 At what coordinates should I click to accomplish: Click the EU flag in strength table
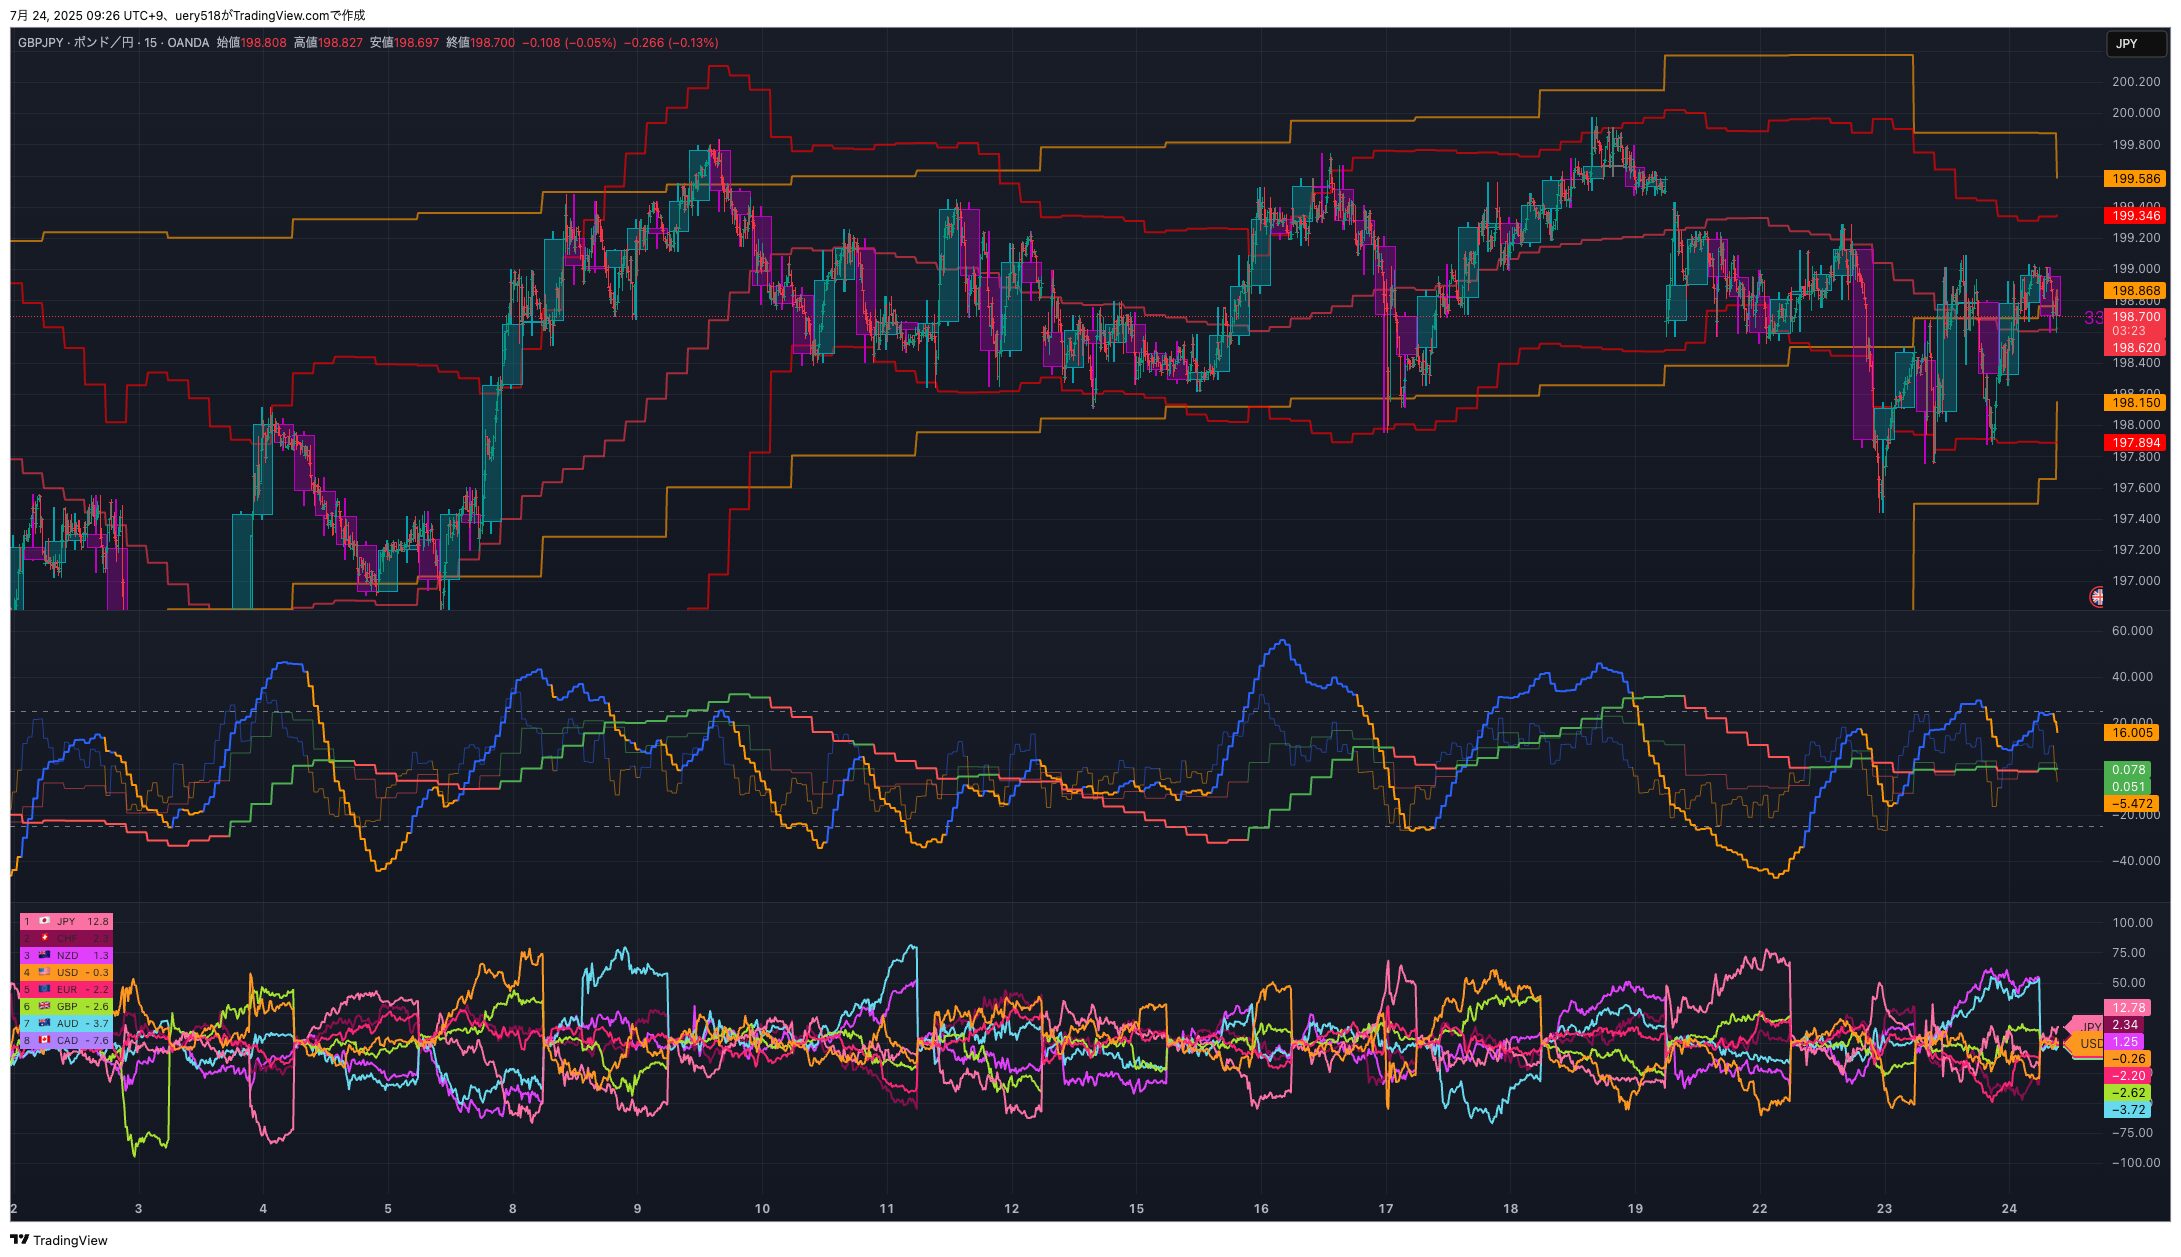click(x=44, y=989)
